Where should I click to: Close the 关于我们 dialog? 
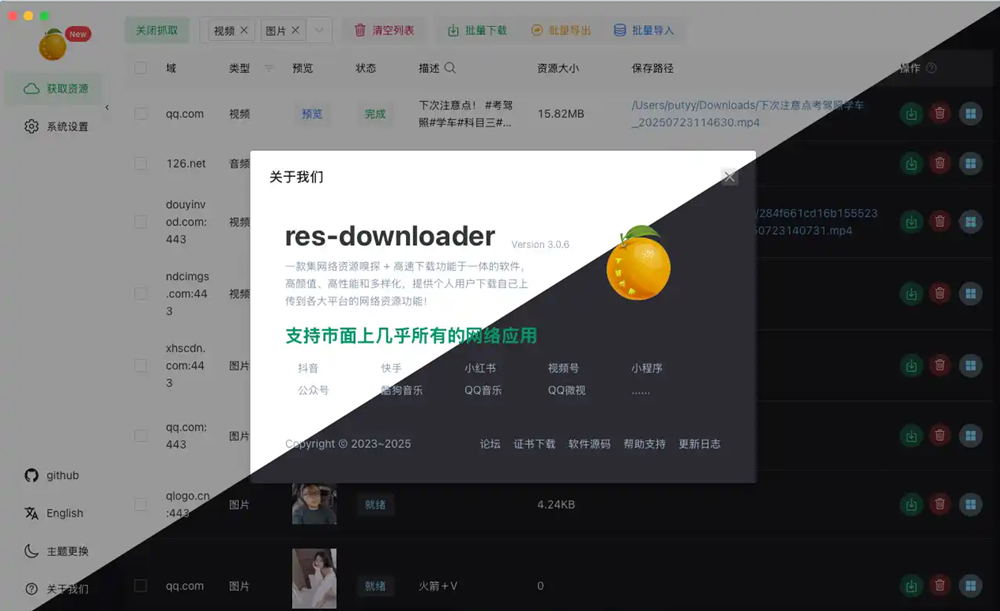(730, 177)
